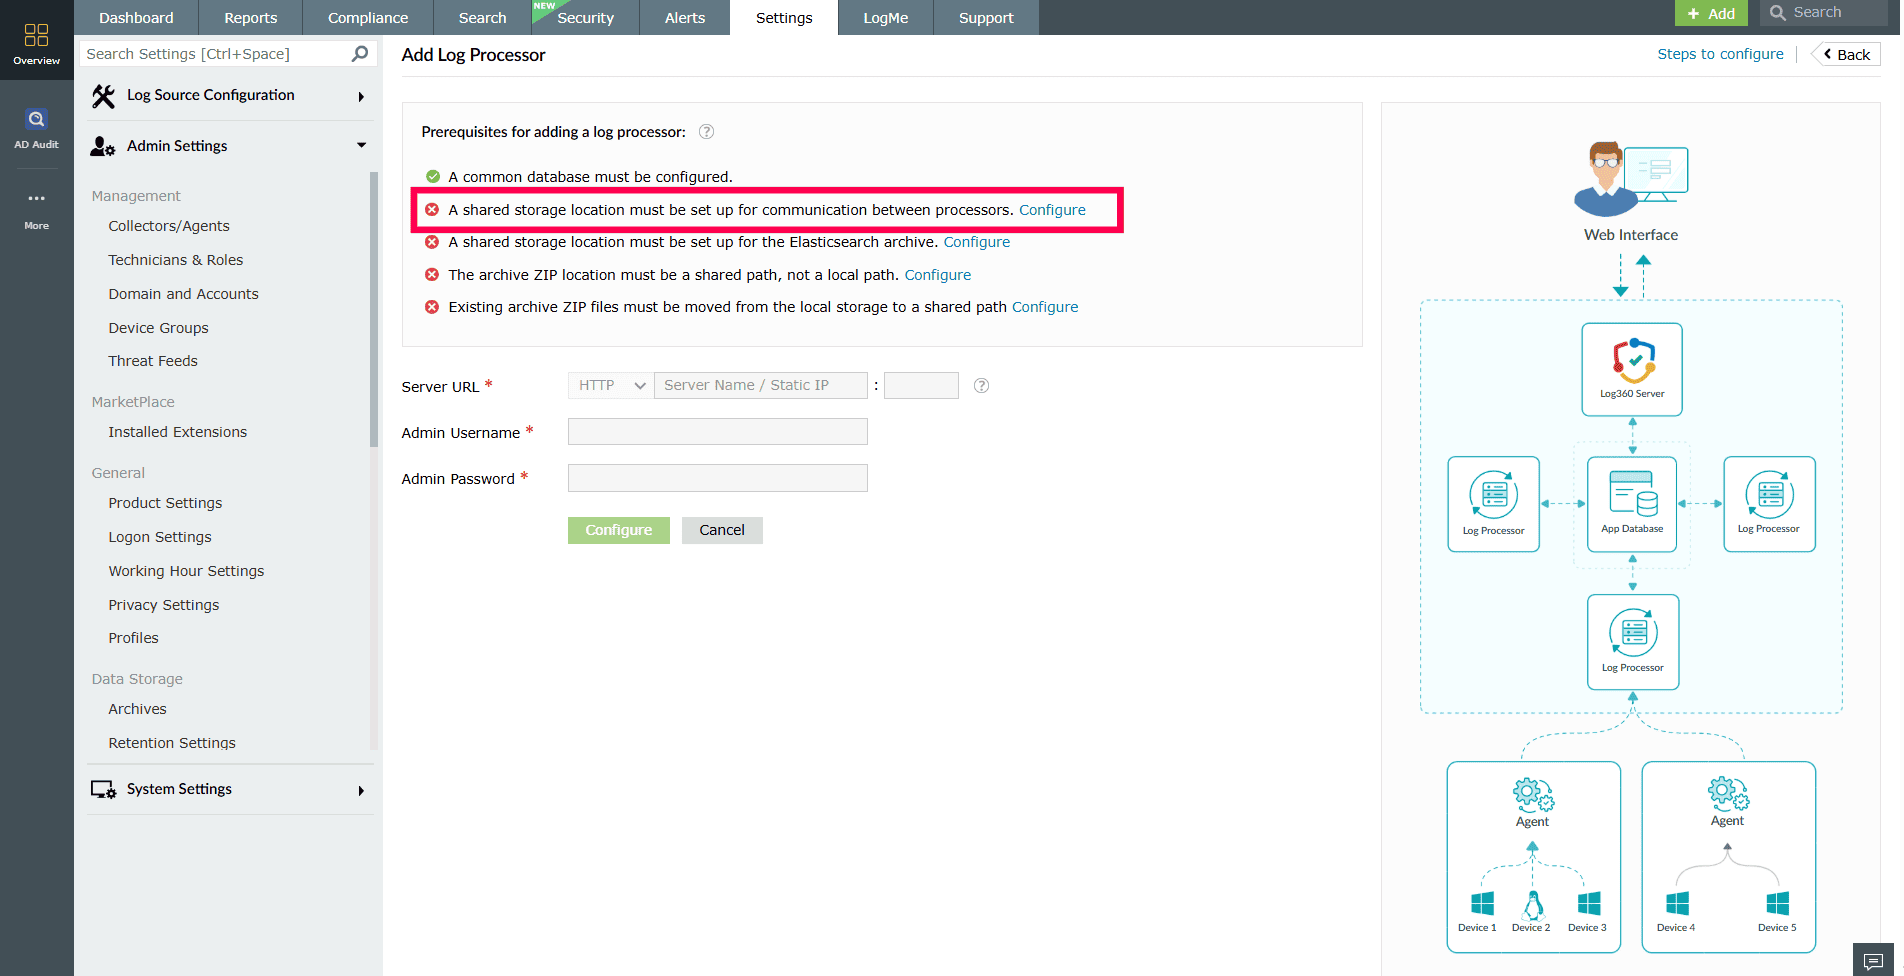This screenshot has height=976, width=1904.
Task: Open Logon Settings page
Action: pos(160,537)
